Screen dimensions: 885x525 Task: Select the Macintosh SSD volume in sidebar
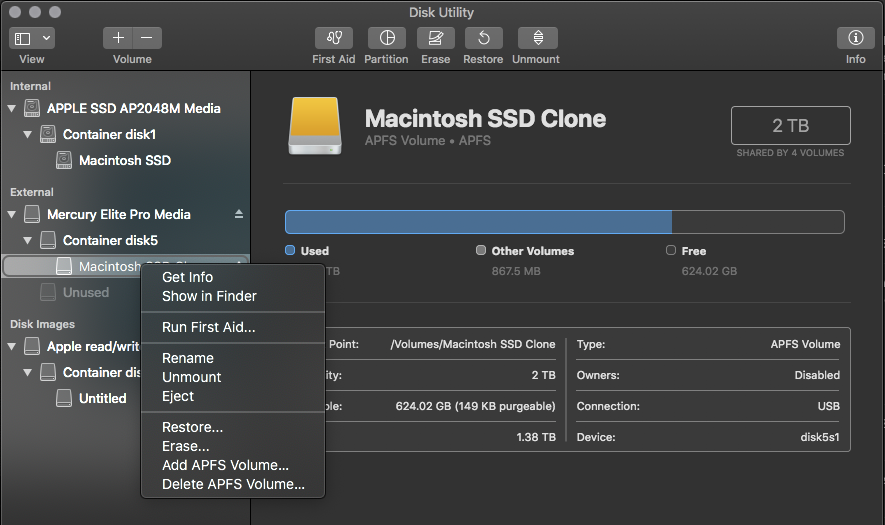124,160
